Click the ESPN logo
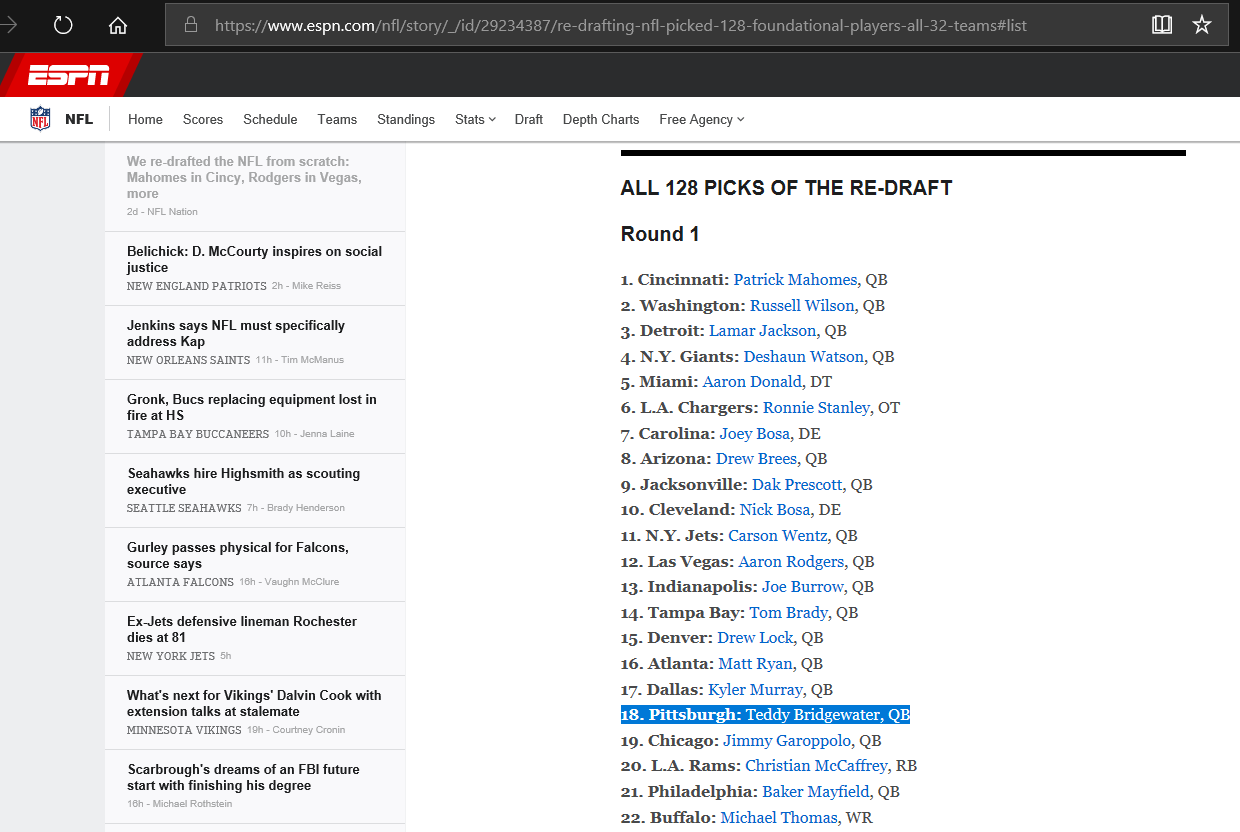The height and width of the screenshot is (832, 1240). [x=68, y=75]
